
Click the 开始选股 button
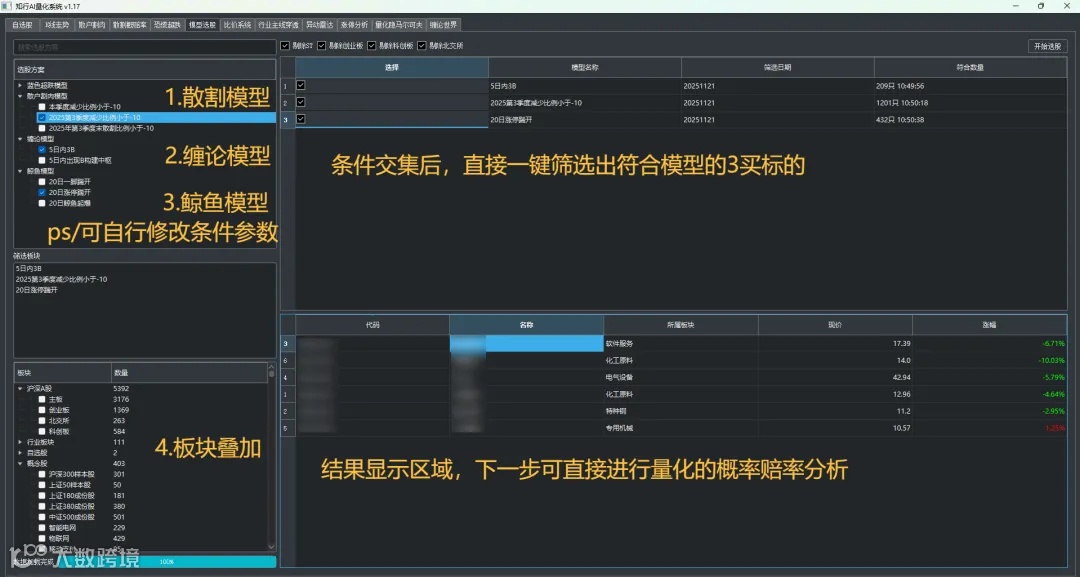point(1046,46)
